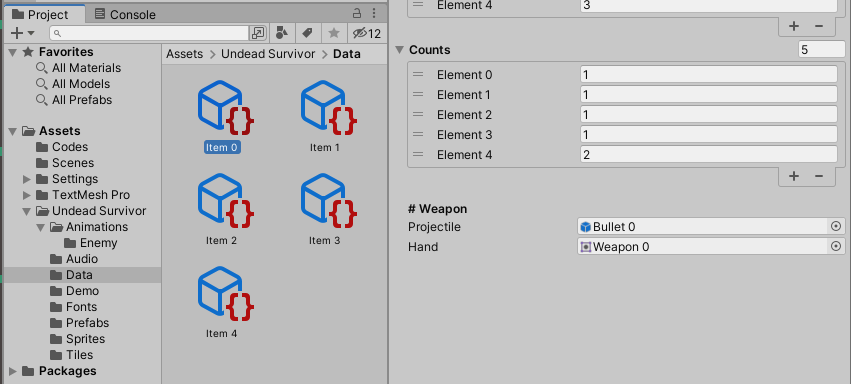Open the create asset plus dropdown
Screen dimensions: 851x384
pos(22,33)
